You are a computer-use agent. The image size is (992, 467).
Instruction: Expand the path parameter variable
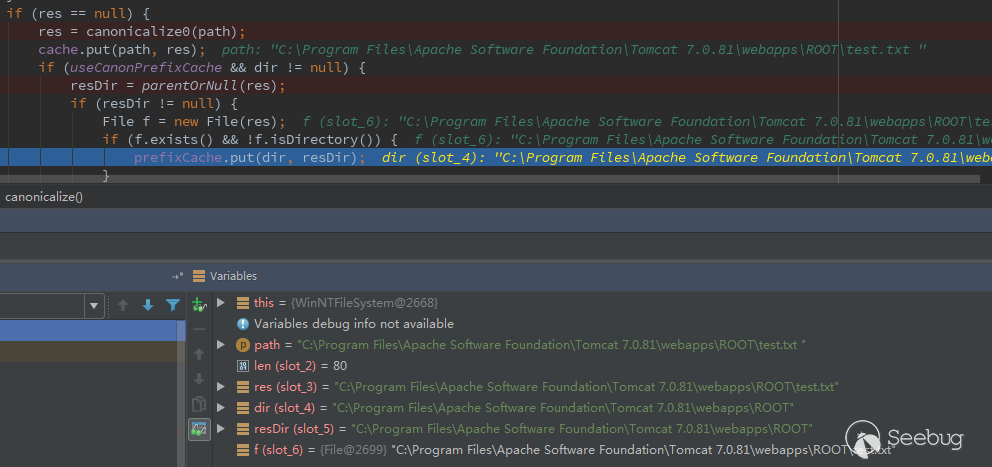[221, 344]
